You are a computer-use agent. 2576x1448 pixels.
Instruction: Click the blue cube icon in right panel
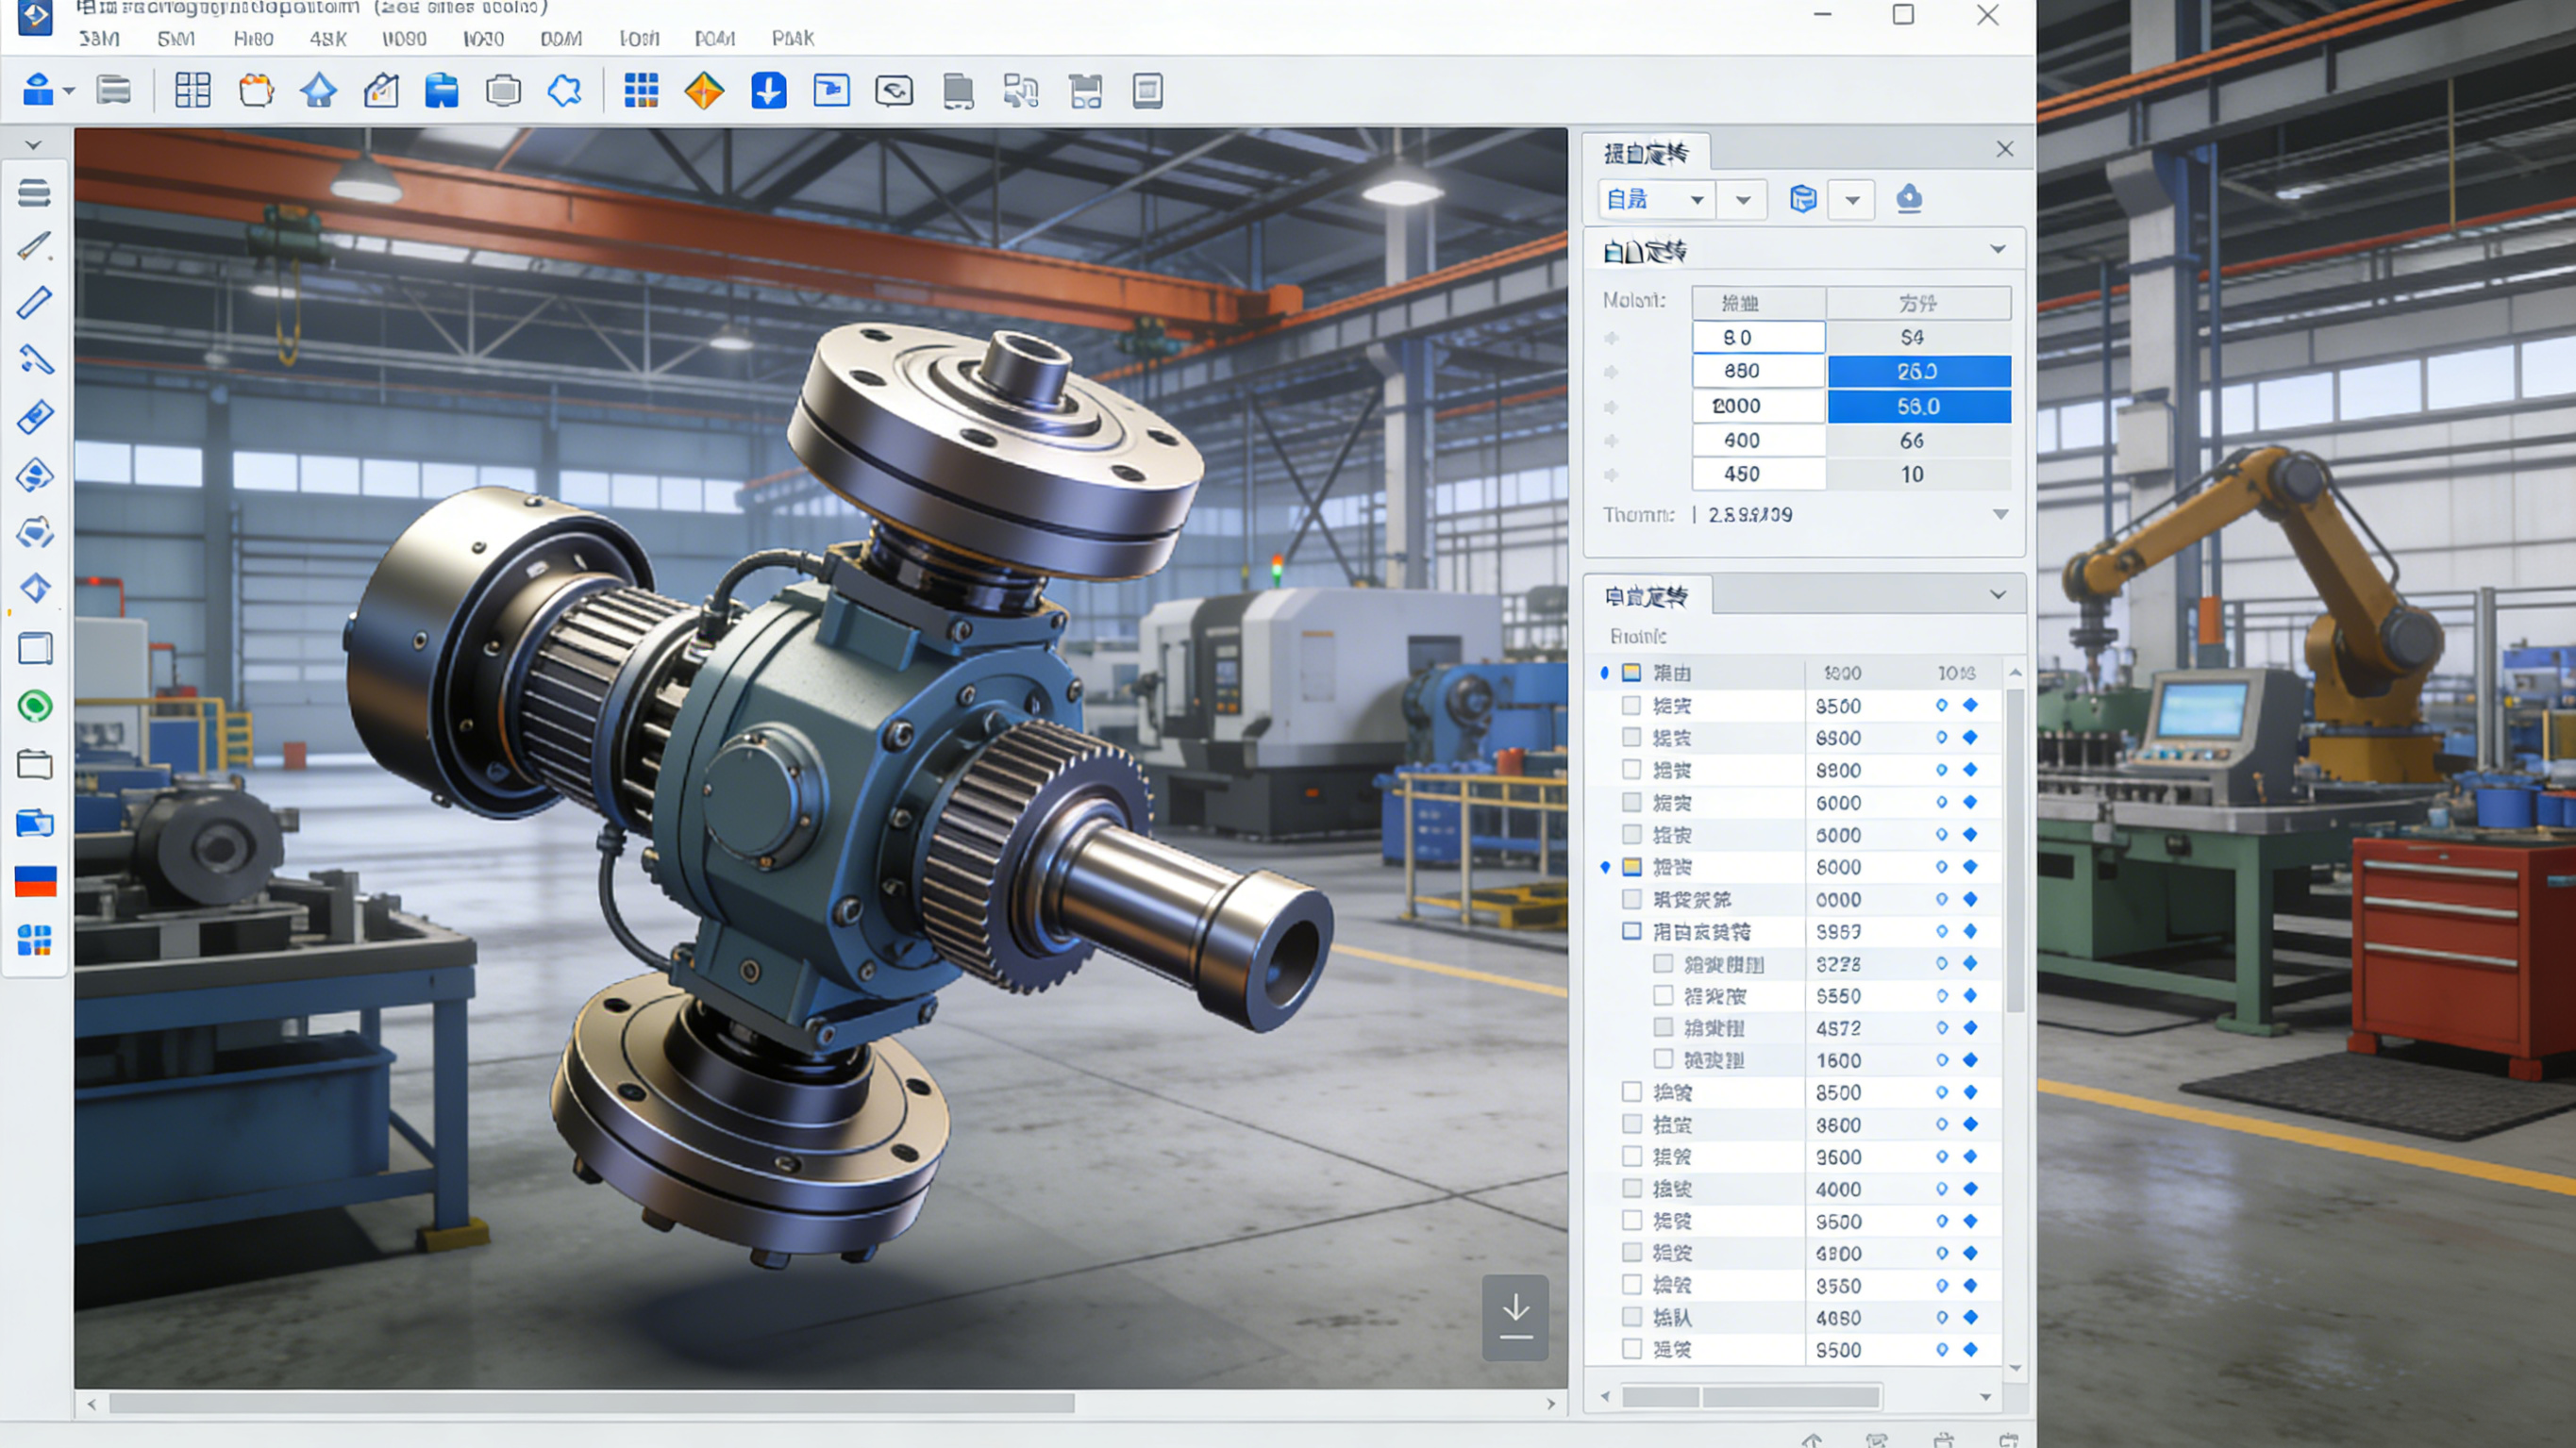point(1802,199)
